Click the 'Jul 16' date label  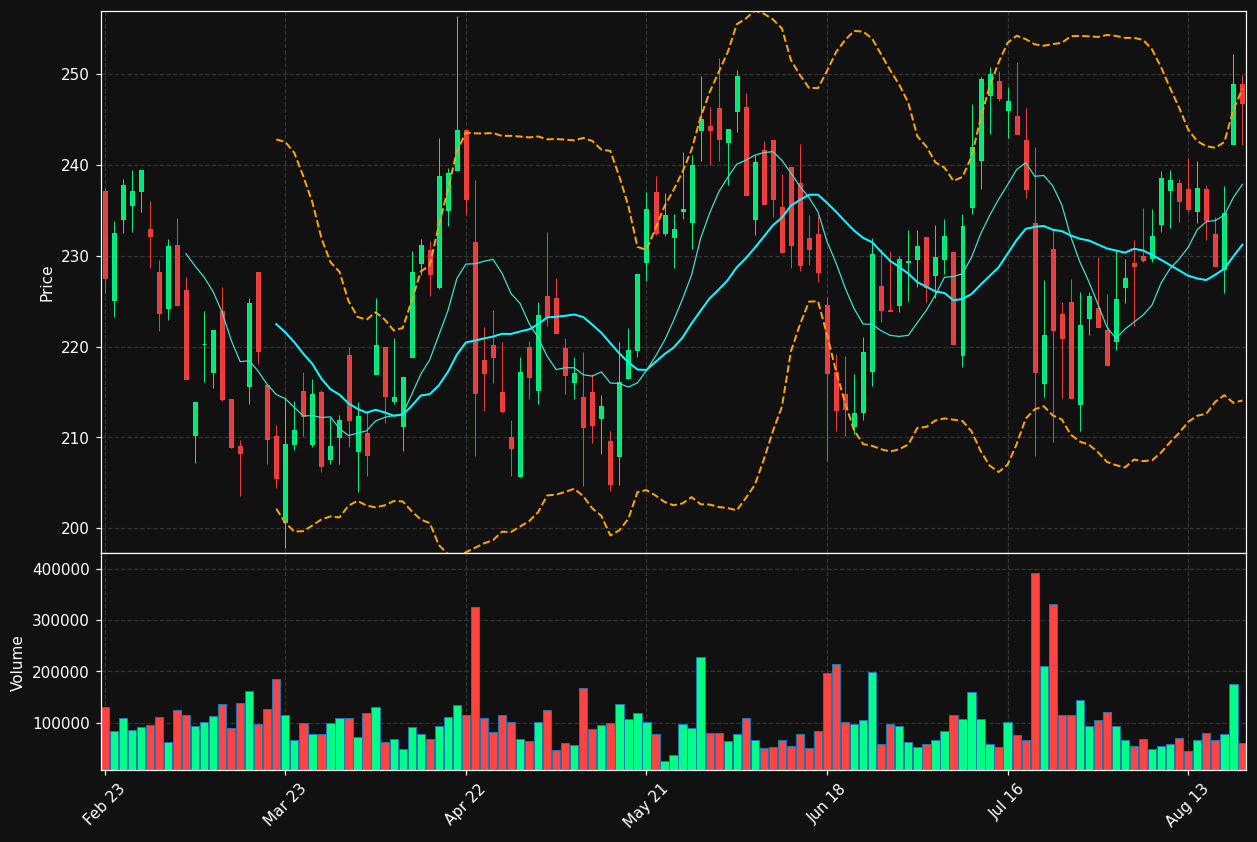pos(1008,803)
